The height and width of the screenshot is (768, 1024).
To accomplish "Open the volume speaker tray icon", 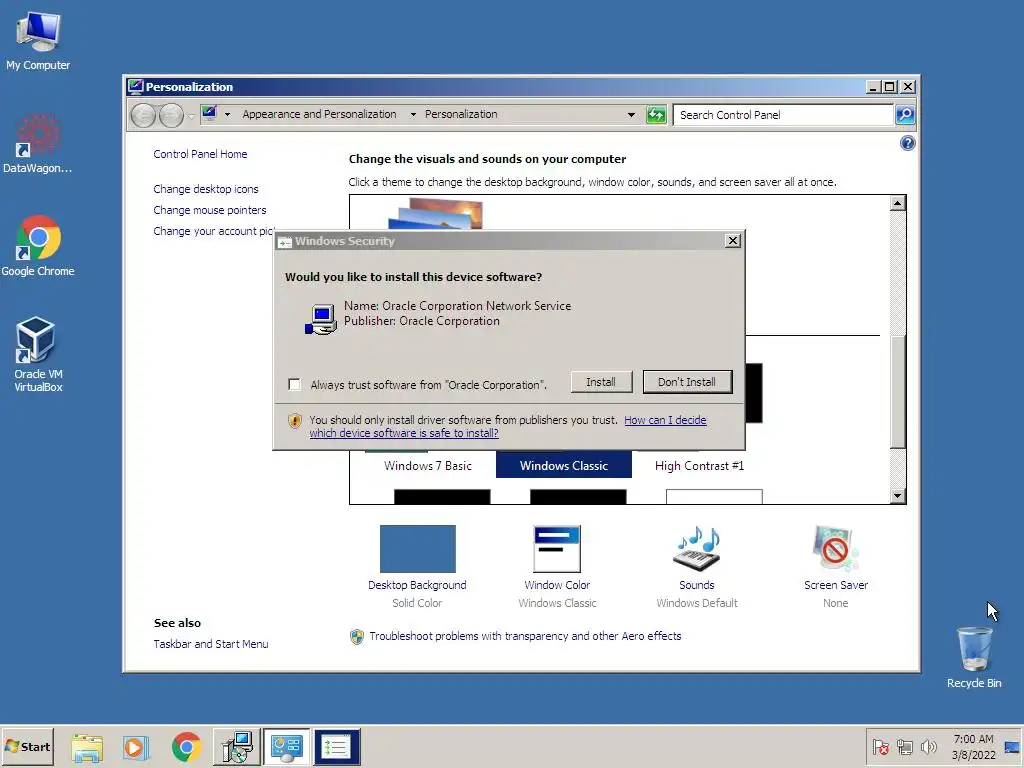I will click(x=928, y=747).
